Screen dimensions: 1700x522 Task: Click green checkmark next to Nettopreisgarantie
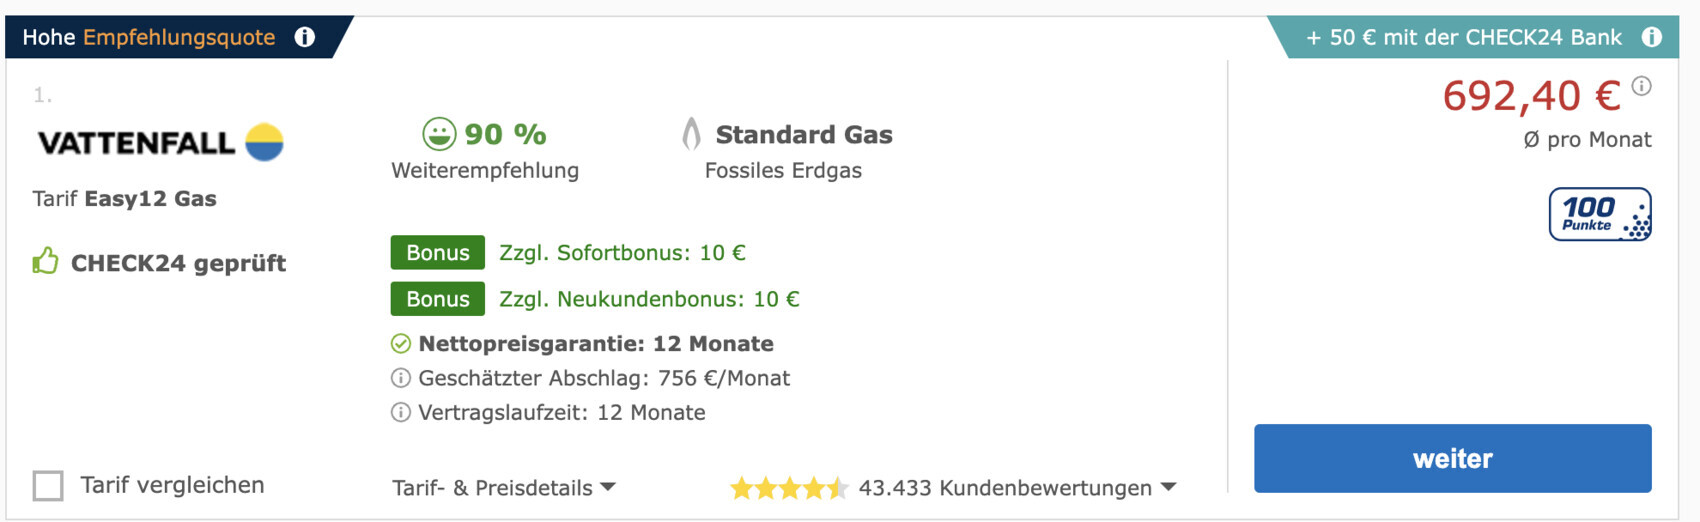pyautogui.click(x=400, y=344)
